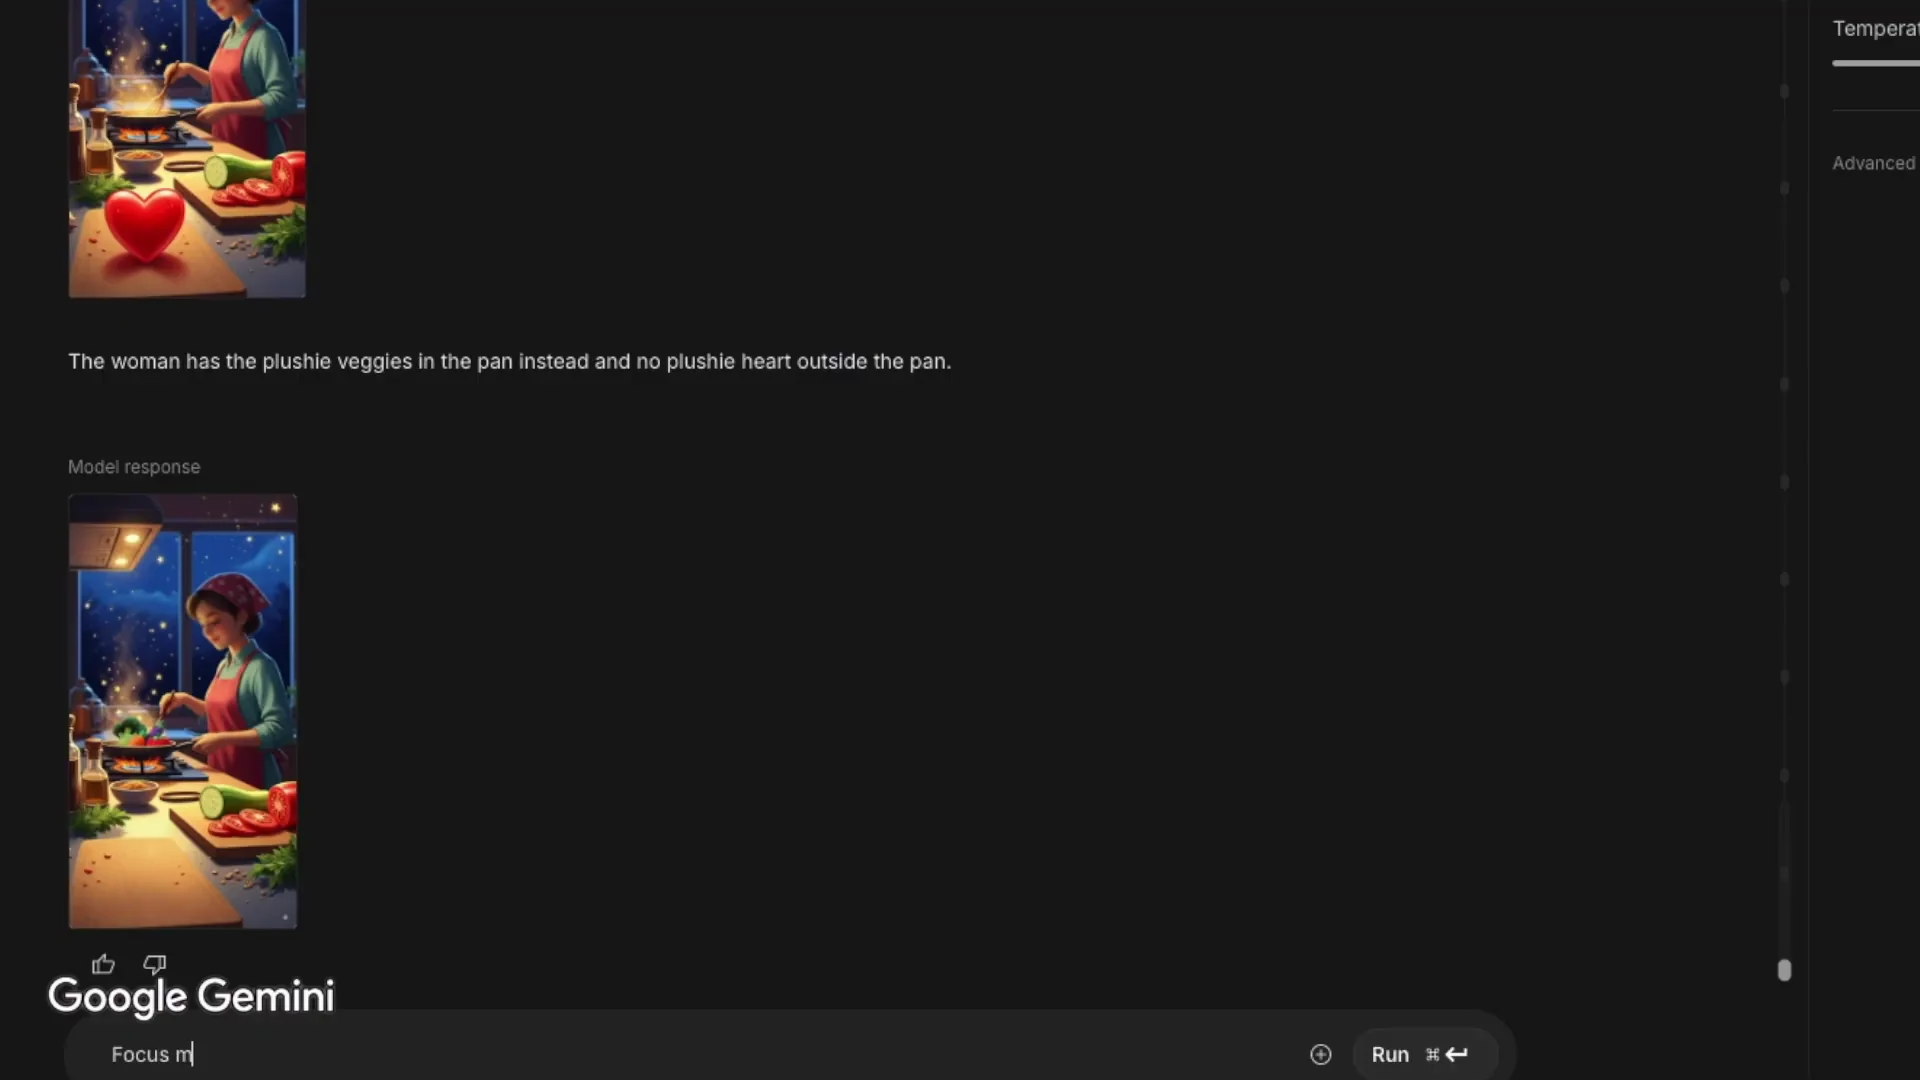Click the Temperature label in the side panel

[1874, 29]
